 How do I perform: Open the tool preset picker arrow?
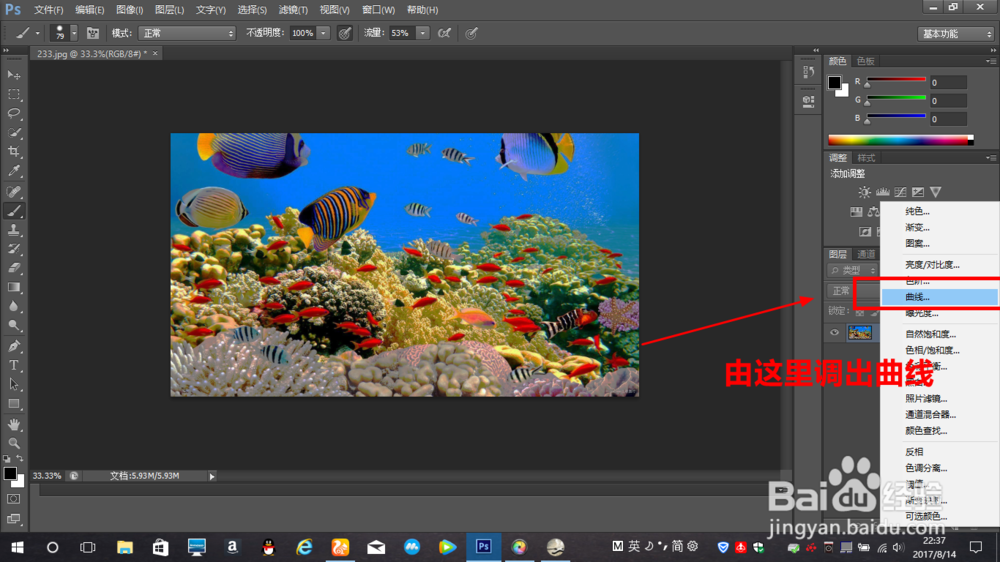pyautogui.click(x=37, y=33)
